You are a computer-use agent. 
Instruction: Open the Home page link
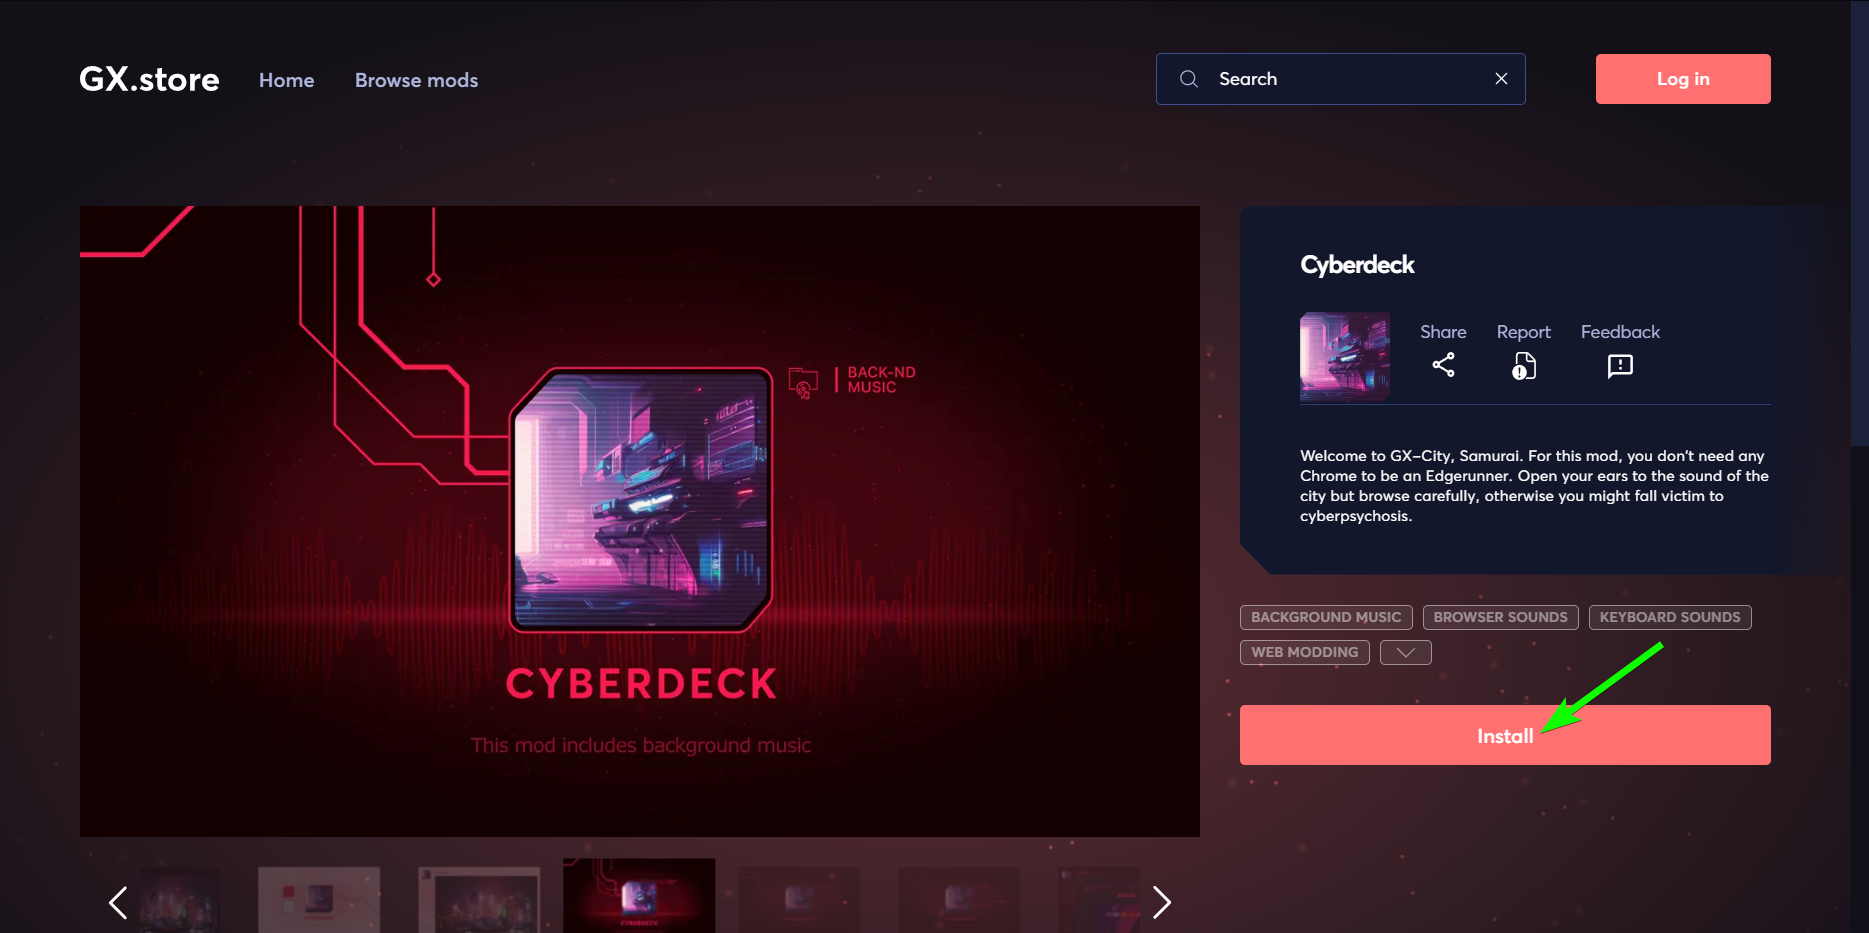(x=286, y=80)
